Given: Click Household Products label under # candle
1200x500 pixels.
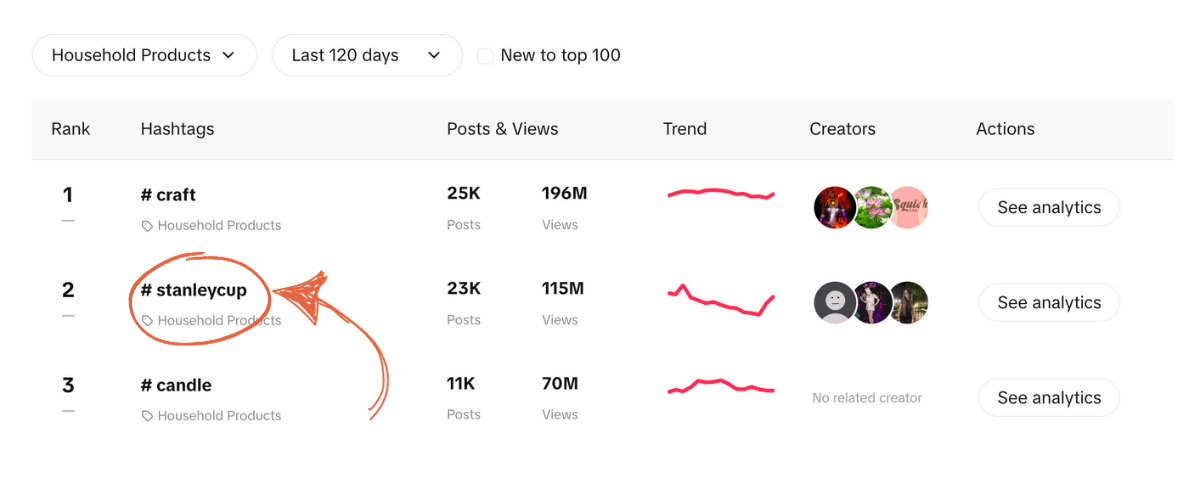Looking at the screenshot, I should 219,416.
